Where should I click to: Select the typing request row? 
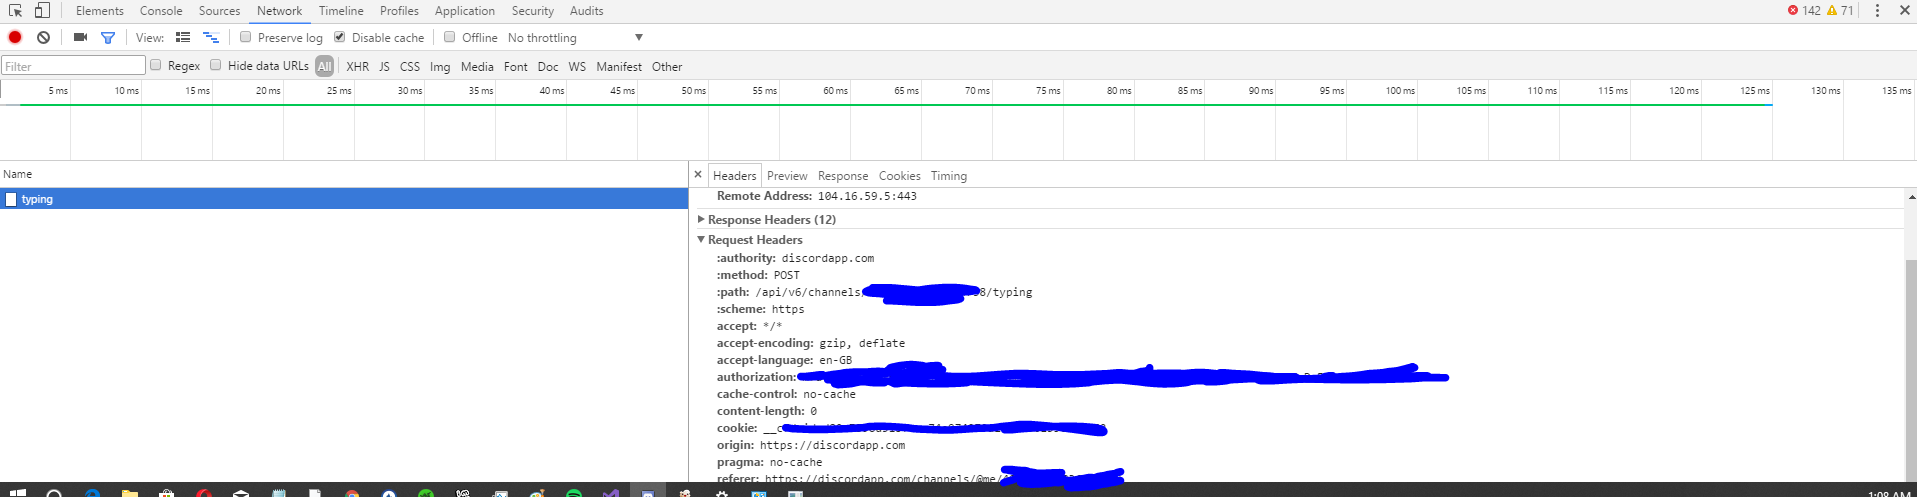click(344, 199)
